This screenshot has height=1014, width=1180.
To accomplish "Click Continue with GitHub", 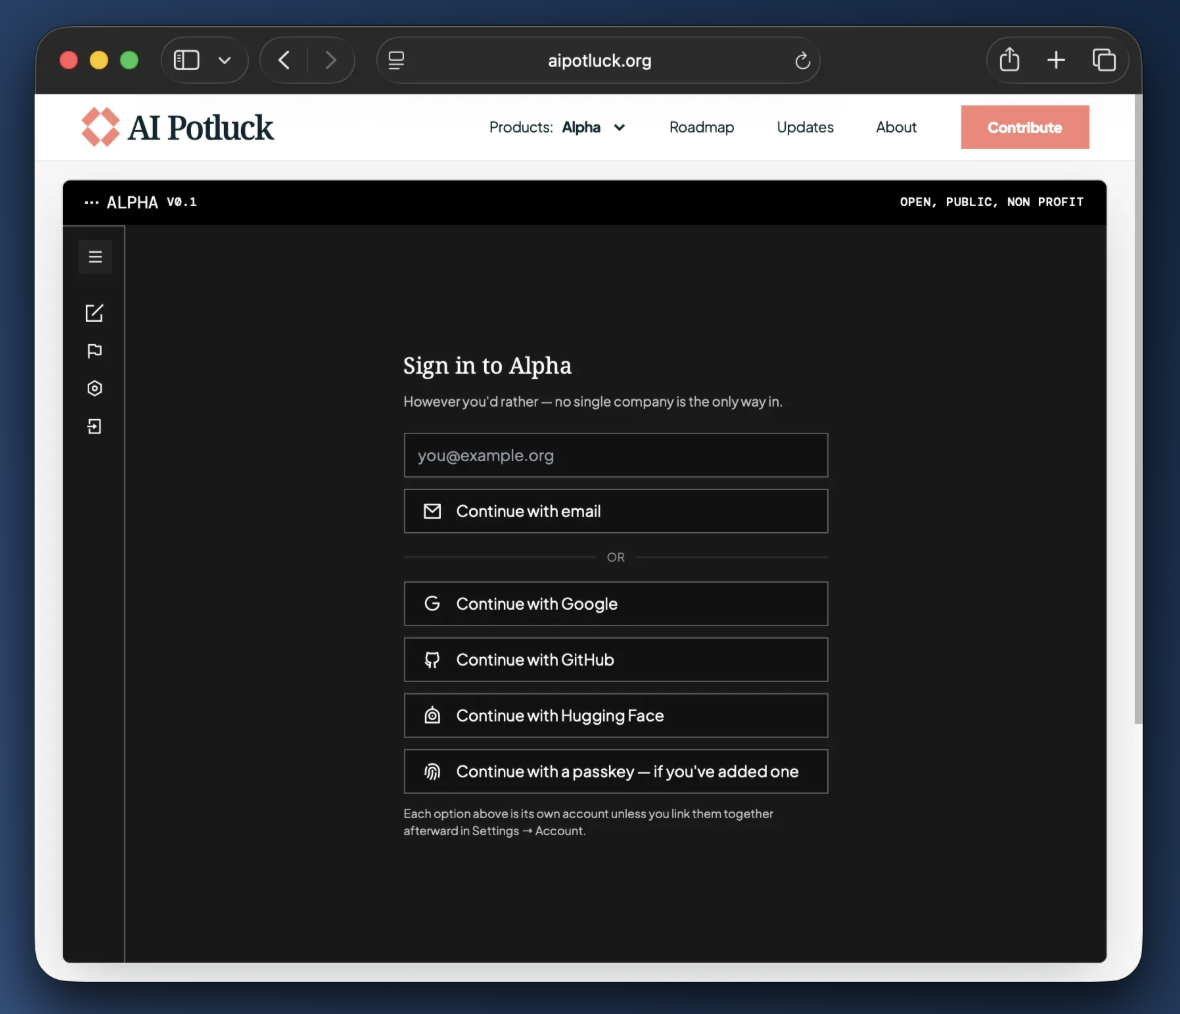I will click(x=616, y=659).
